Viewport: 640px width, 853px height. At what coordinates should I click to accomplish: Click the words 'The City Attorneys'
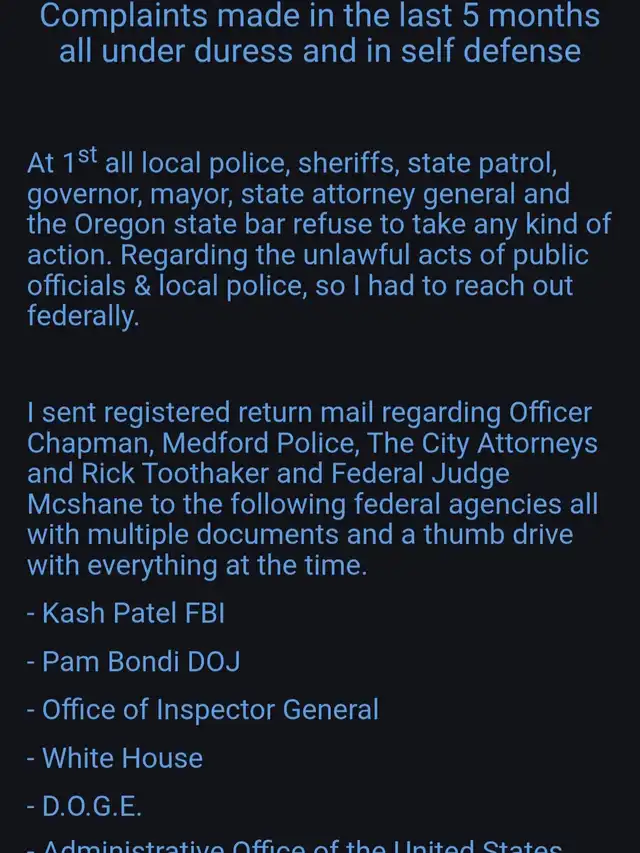482,443
